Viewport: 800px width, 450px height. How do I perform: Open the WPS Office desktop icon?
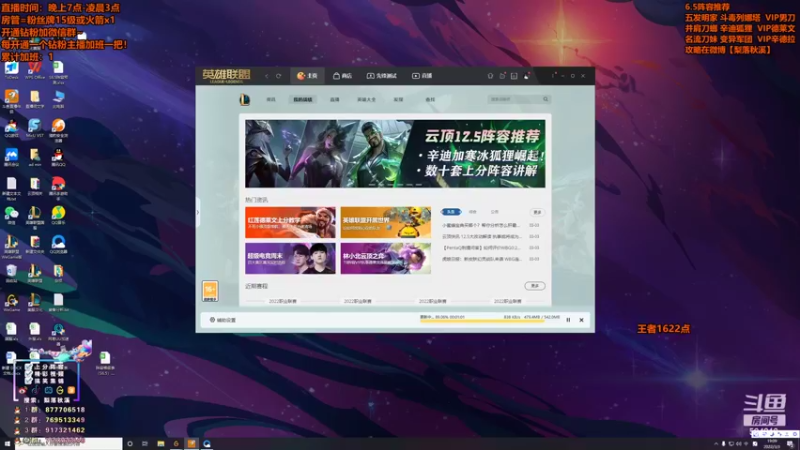coord(35,70)
